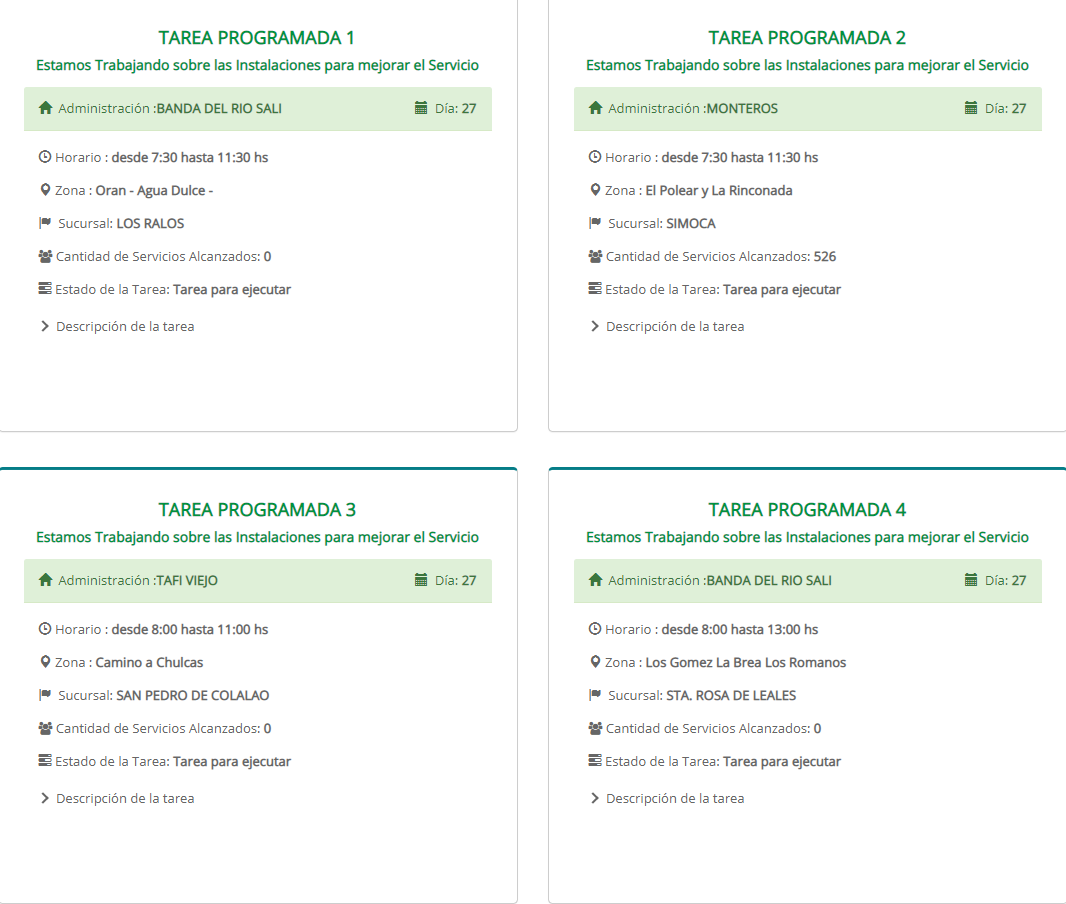
Task: Click the services count 0 in Tarea Programada 3
Action: click(267, 729)
